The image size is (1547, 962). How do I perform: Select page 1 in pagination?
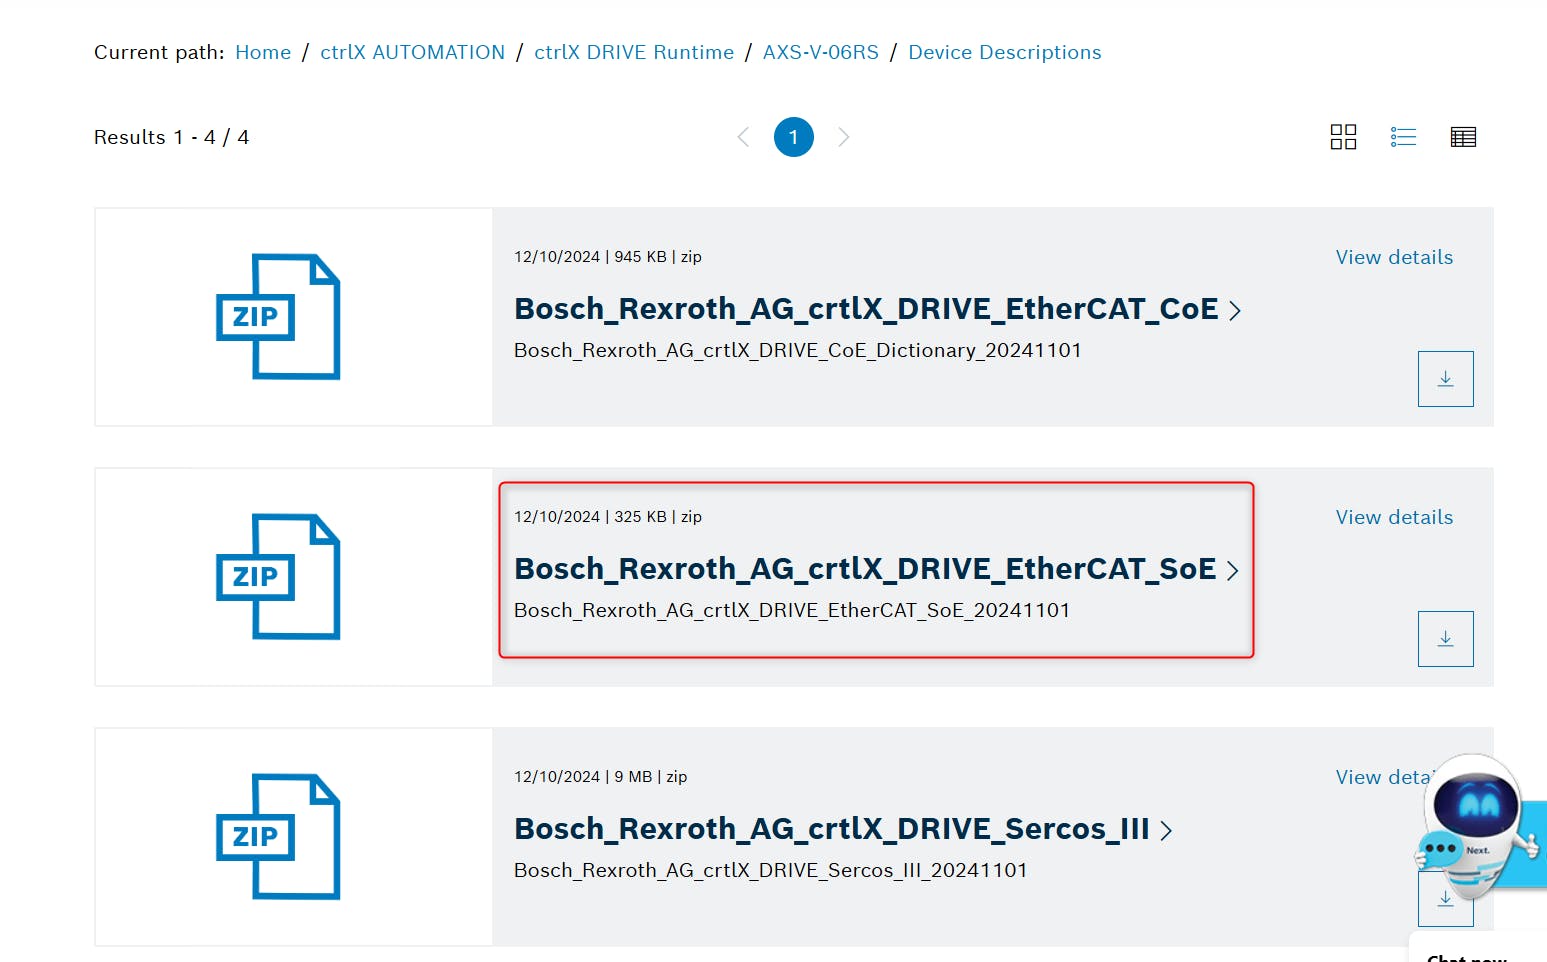794,137
